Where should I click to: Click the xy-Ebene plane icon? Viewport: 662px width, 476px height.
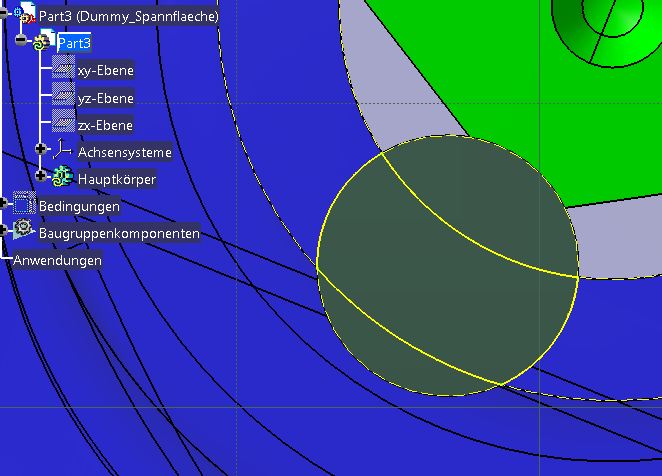pyautogui.click(x=63, y=68)
